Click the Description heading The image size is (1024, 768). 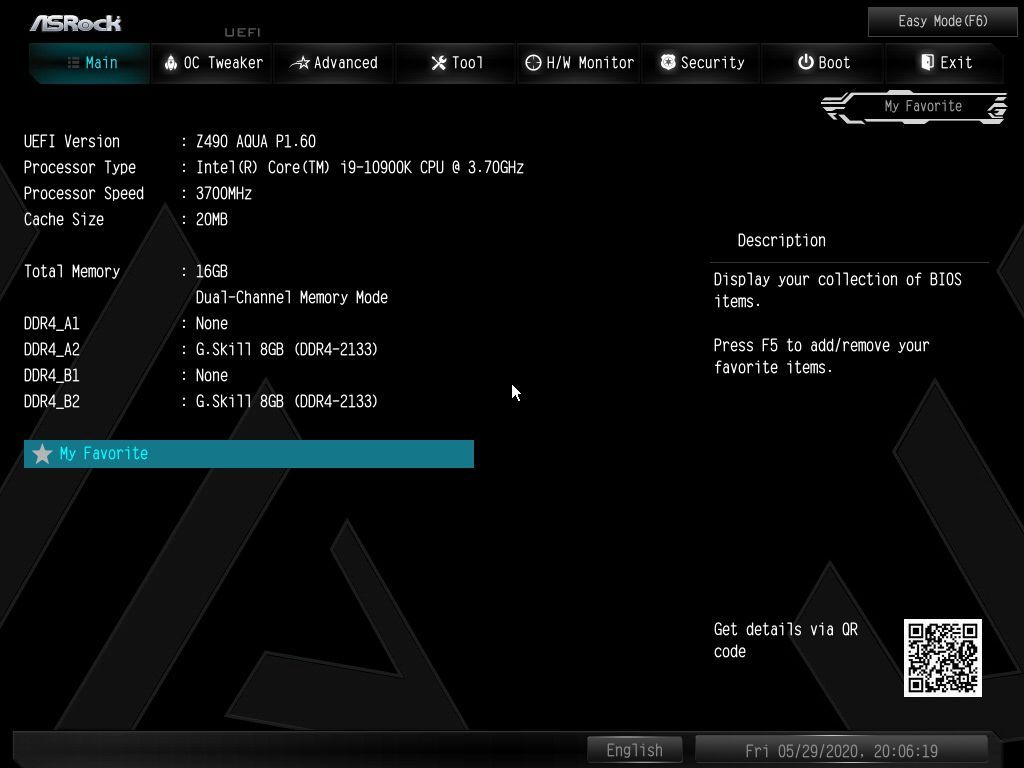click(782, 240)
